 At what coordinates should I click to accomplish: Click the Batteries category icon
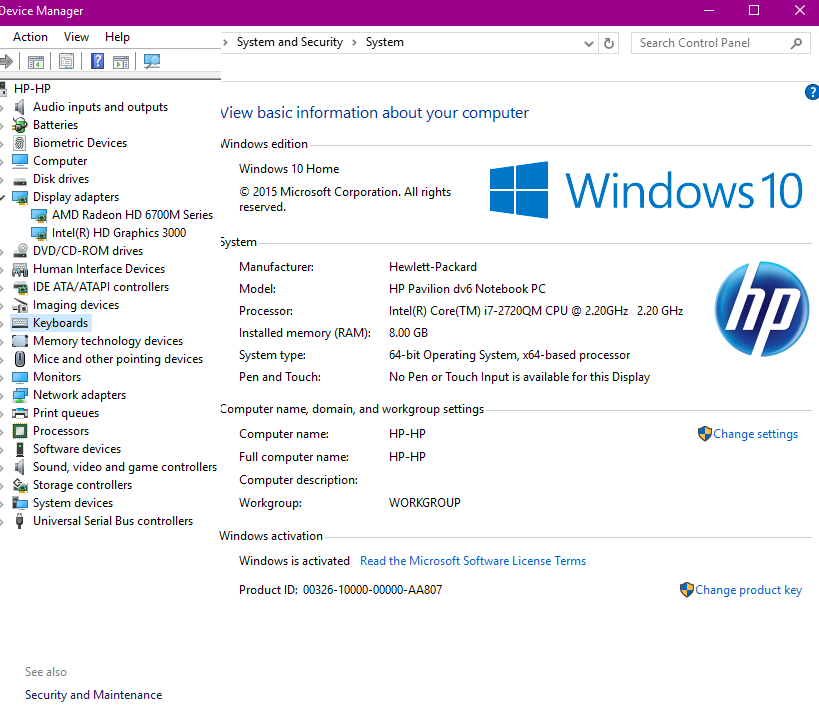tap(20, 125)
